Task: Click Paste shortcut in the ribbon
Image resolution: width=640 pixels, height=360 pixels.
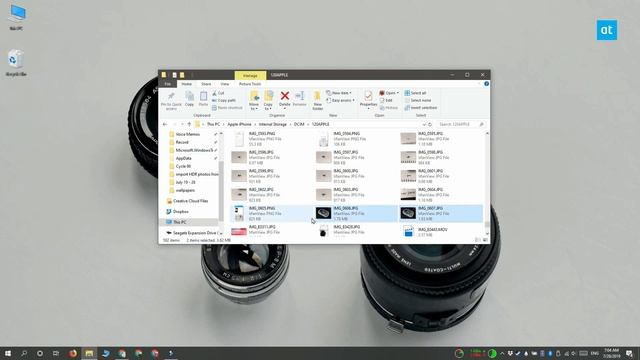Action: (227, 108)
